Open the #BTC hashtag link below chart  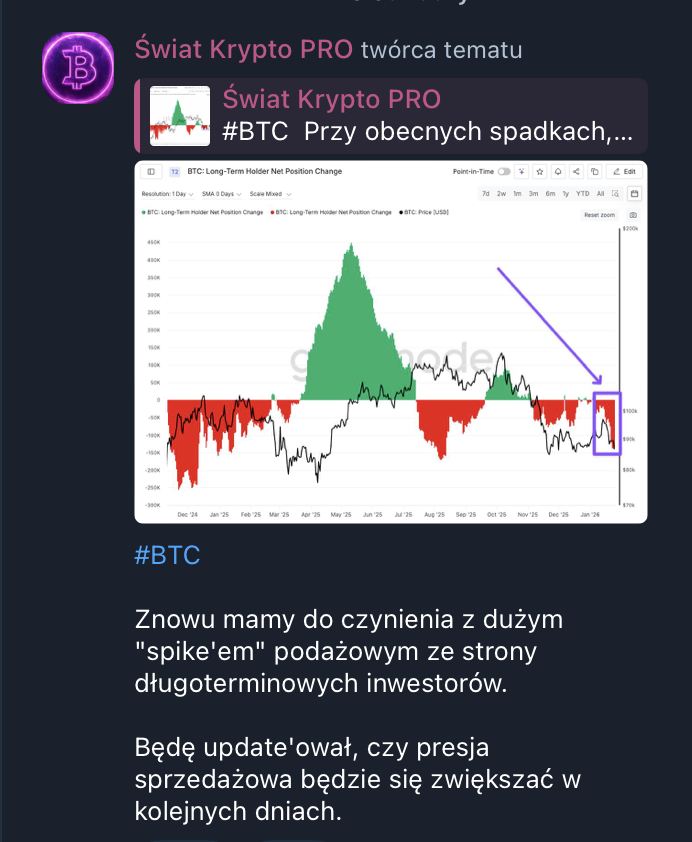[x=167, y=555]
